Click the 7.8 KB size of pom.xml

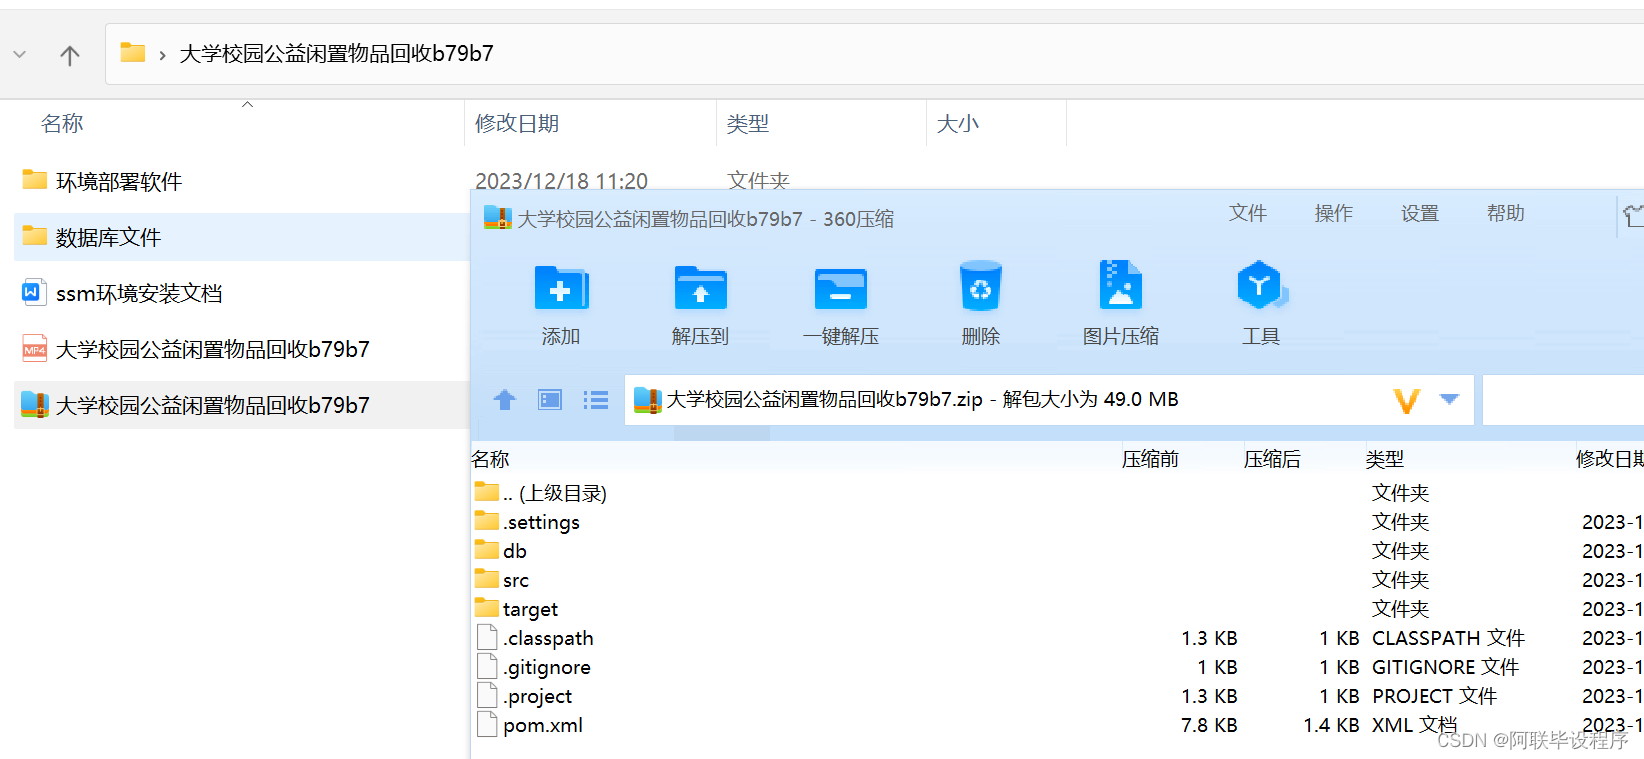(1209, 725)
